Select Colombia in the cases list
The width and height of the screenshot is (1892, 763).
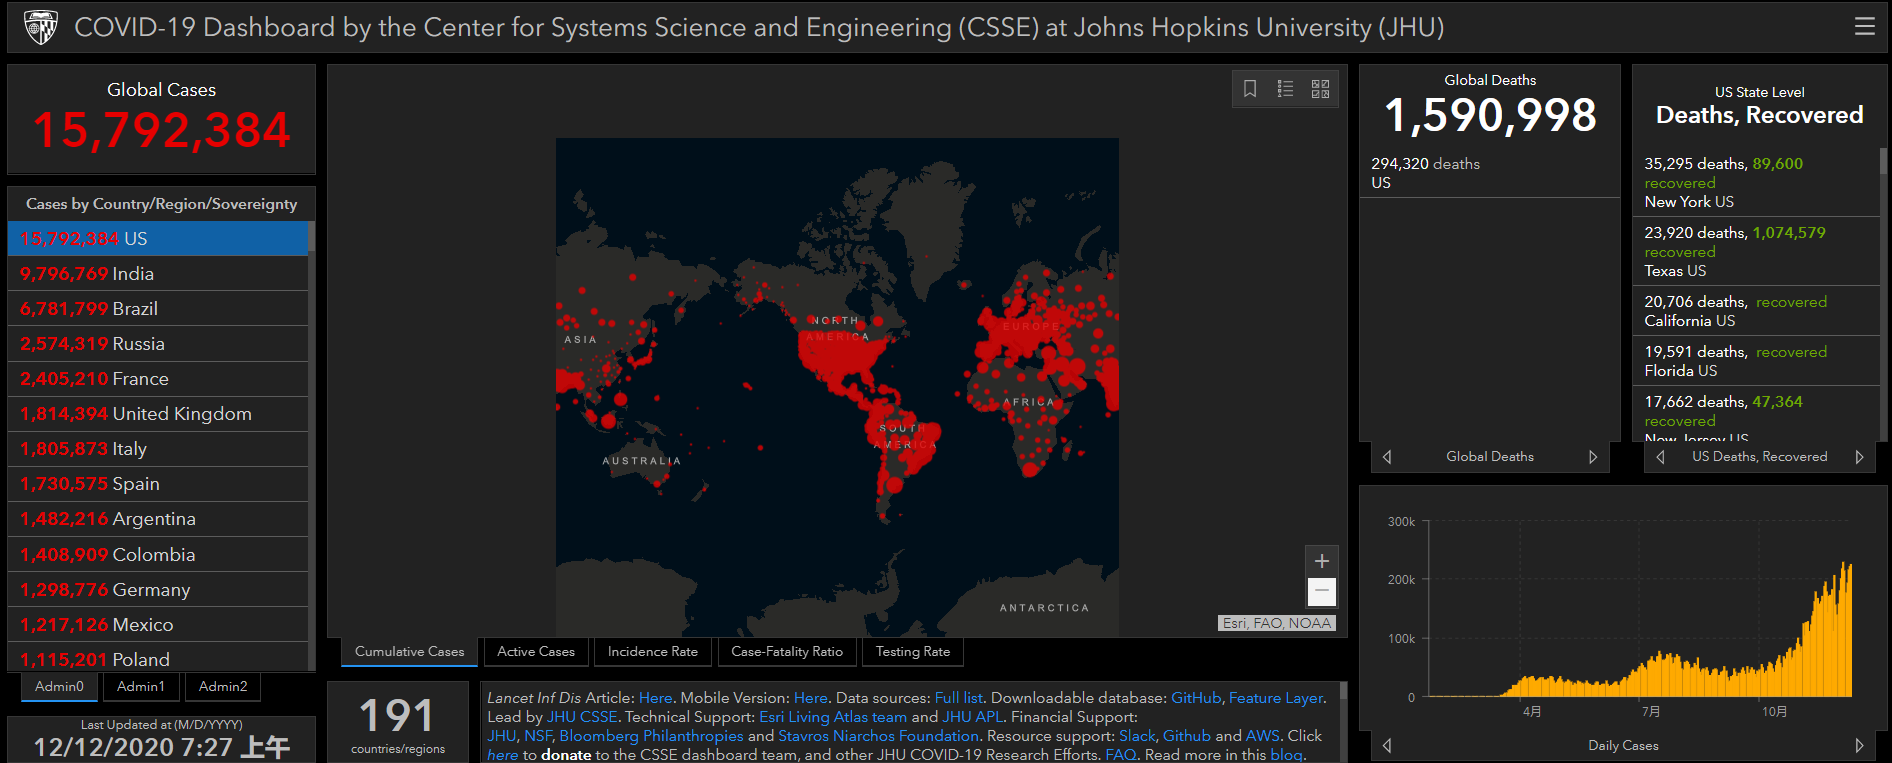point(158,555)
